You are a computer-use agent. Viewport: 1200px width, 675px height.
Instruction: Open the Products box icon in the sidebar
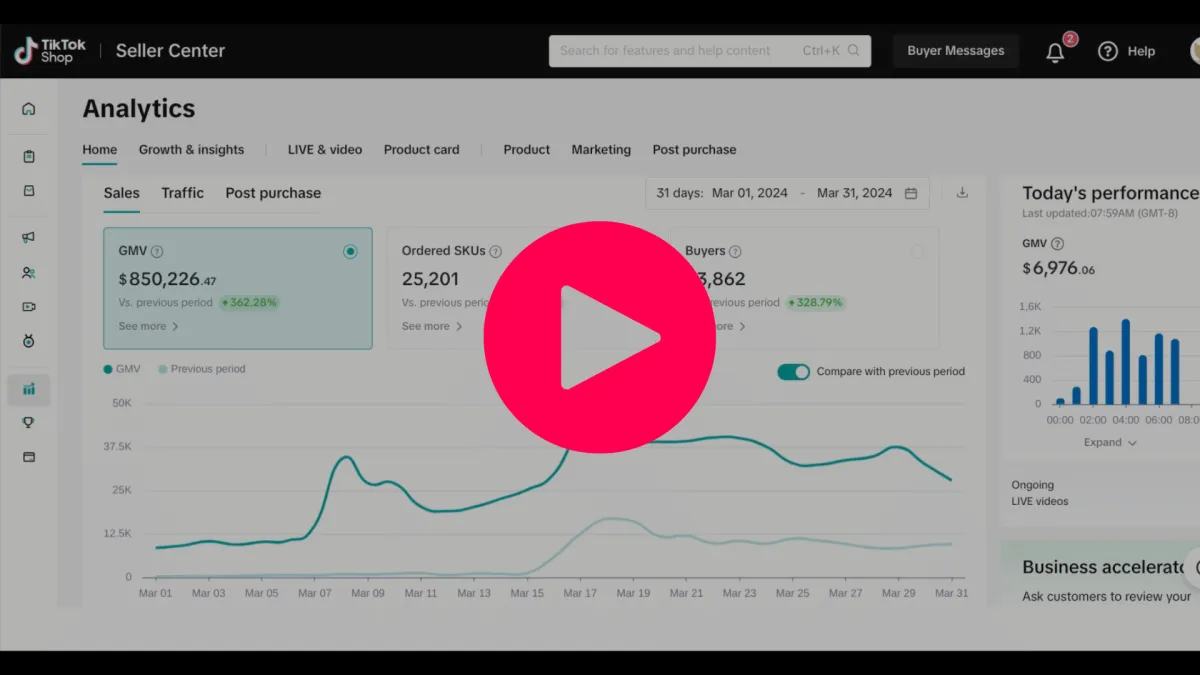(x=29, y=190)
